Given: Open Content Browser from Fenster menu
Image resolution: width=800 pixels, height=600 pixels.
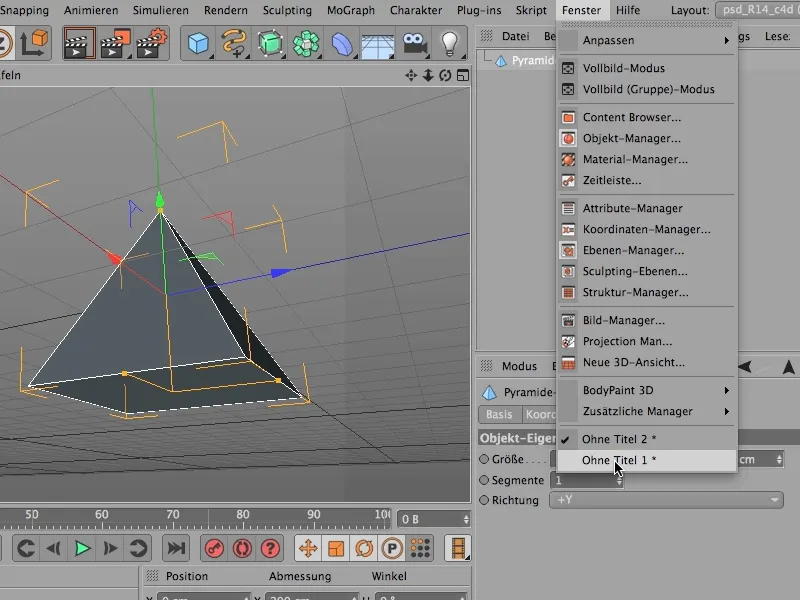Looking at the screenshot, I should point(631,117).
